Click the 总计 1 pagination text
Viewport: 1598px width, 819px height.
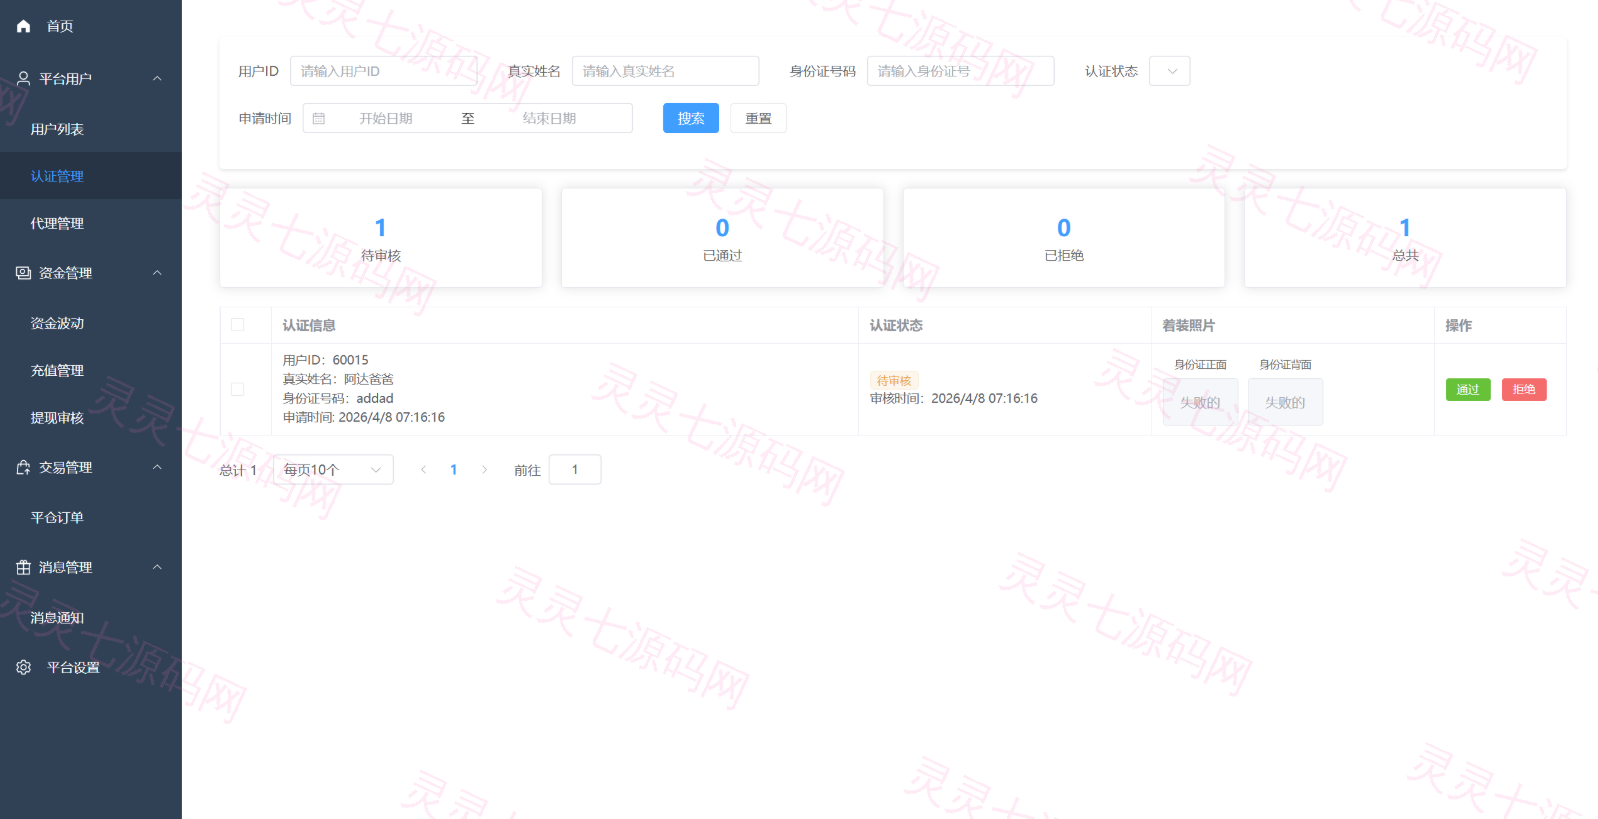coord(238,470)
